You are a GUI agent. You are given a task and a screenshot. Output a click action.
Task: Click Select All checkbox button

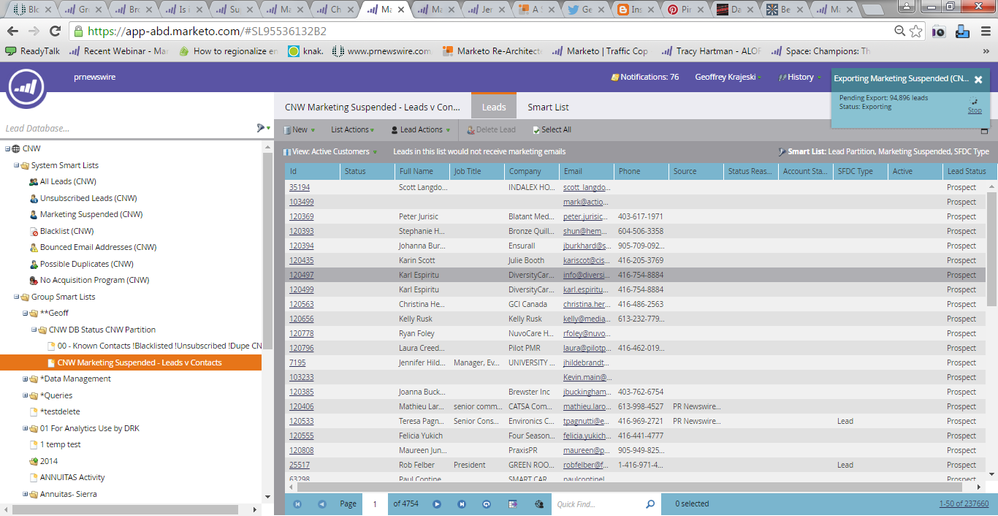pyautogui.click(x=552, y=130)
